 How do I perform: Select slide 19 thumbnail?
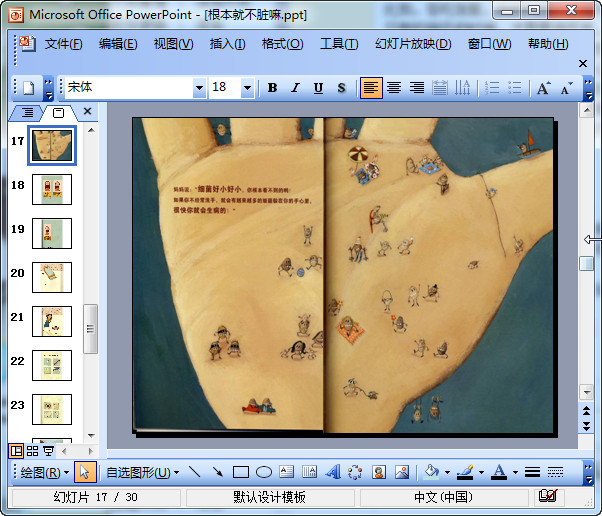52,233
